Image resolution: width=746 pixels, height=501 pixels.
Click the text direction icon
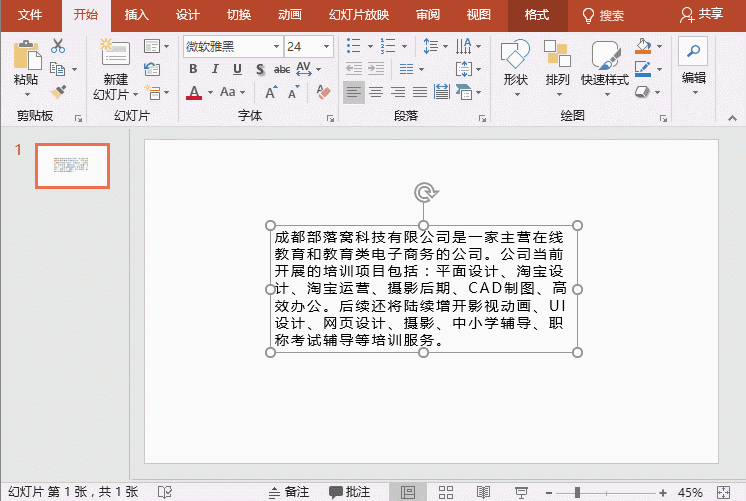click(463, 46)
